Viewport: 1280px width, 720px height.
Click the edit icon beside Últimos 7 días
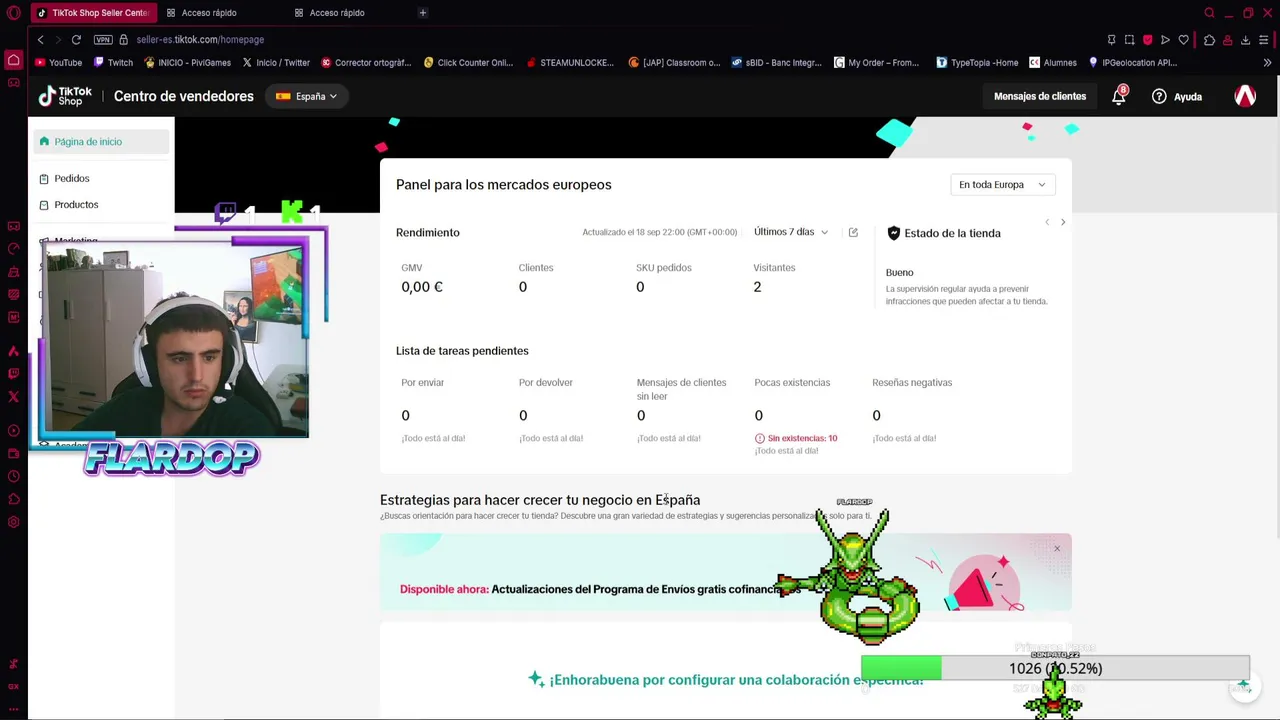[853, 232]
